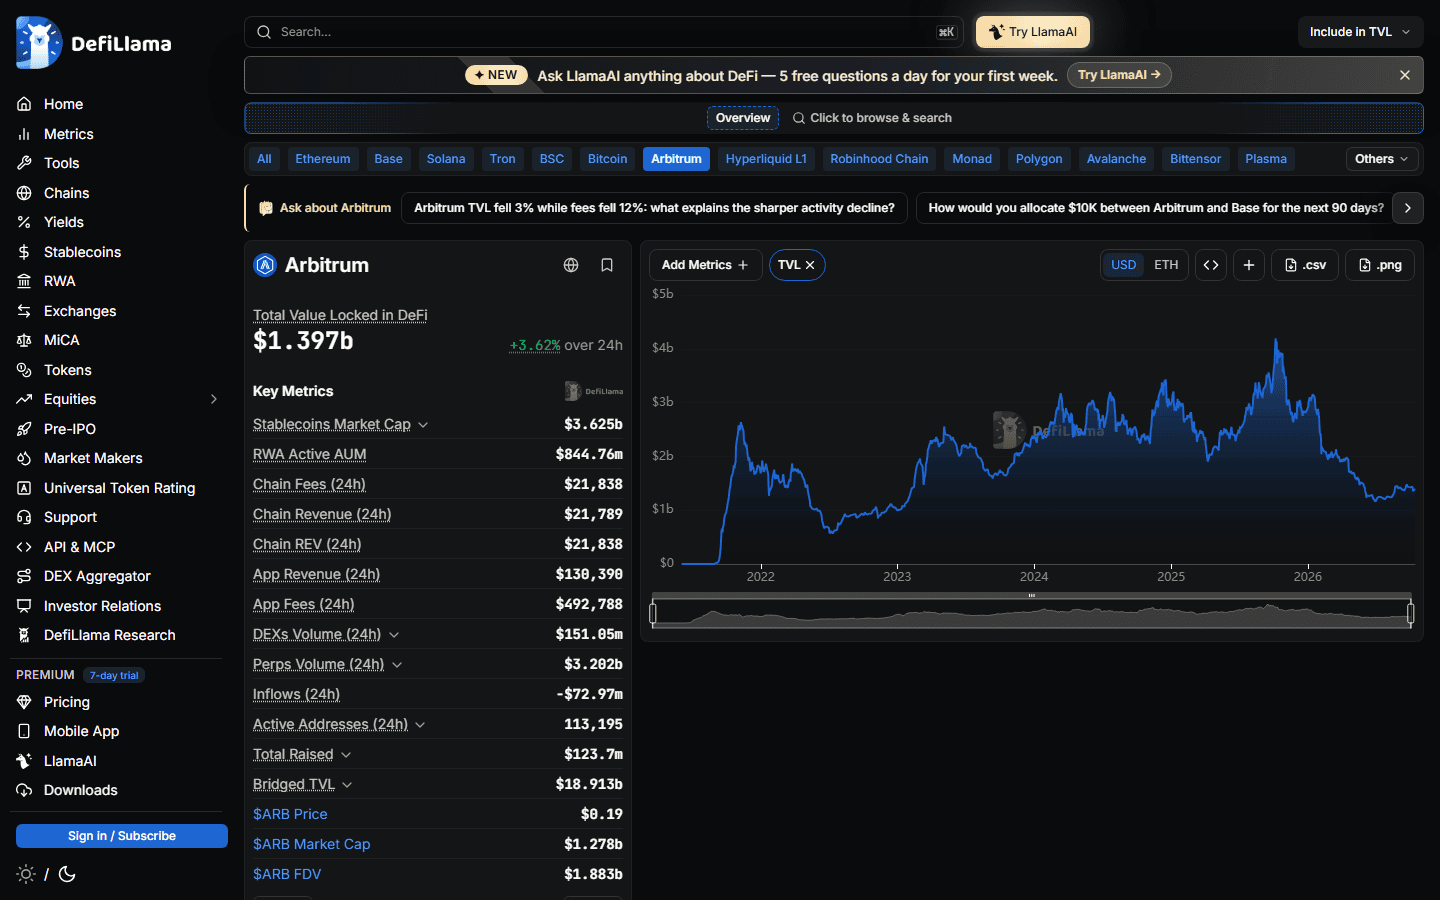Open the DefiLlama logo homepage
1440x900 pixels.
pos(94,43)
